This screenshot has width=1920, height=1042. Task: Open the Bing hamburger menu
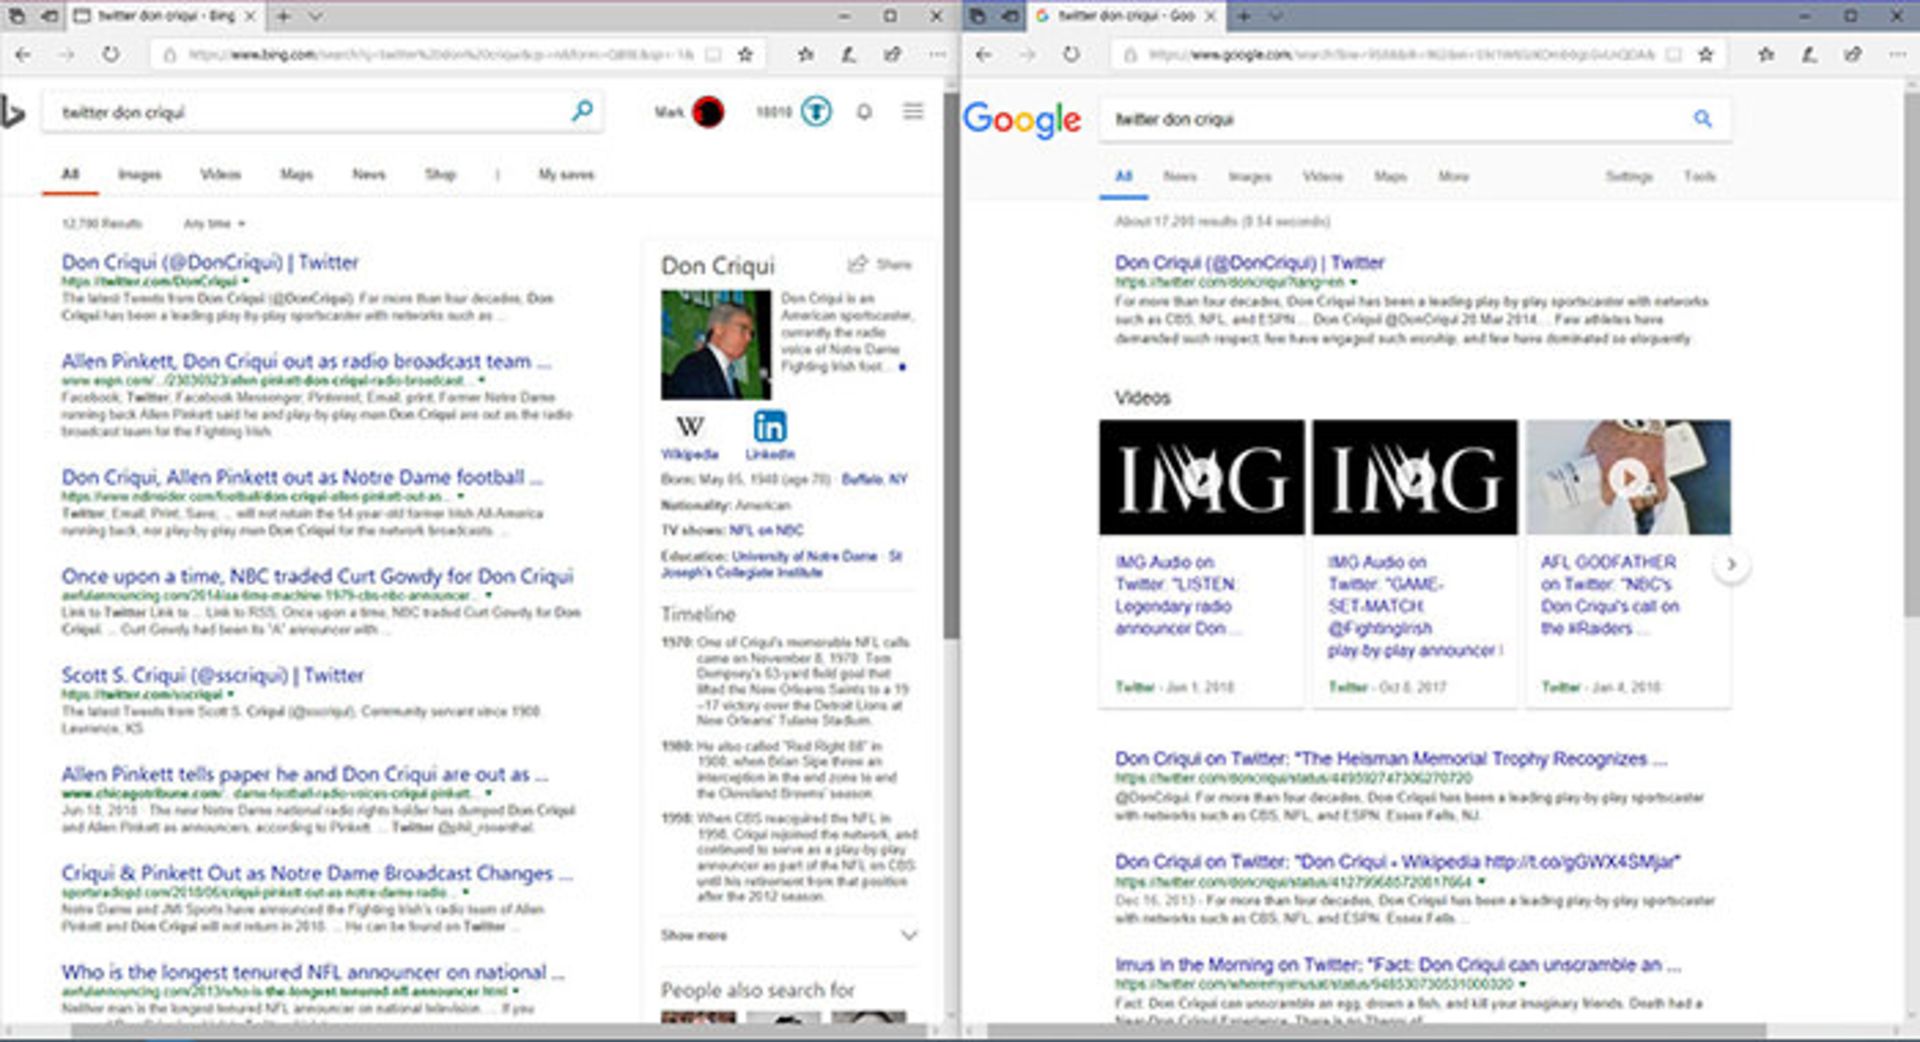coord(913,111)
